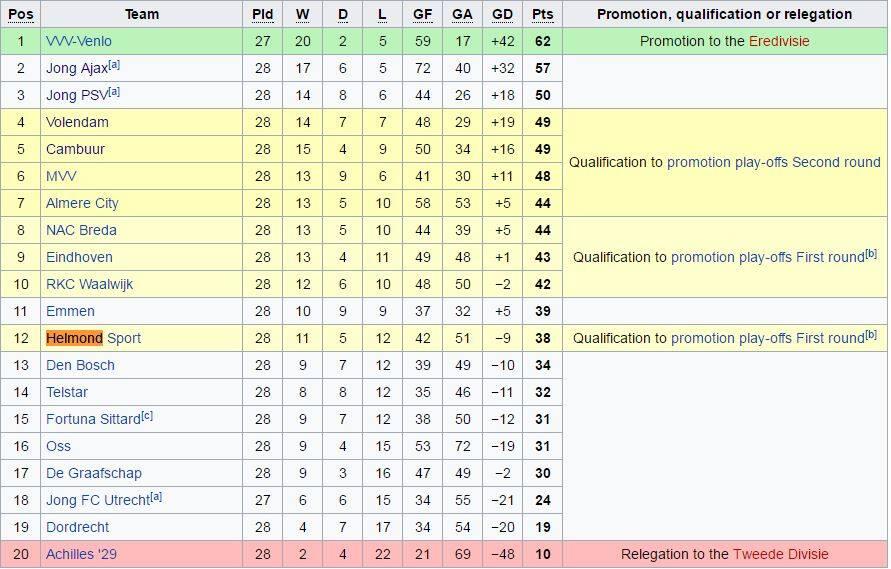Open footnote [b] in Helmond Sport row

pos(871,335)
